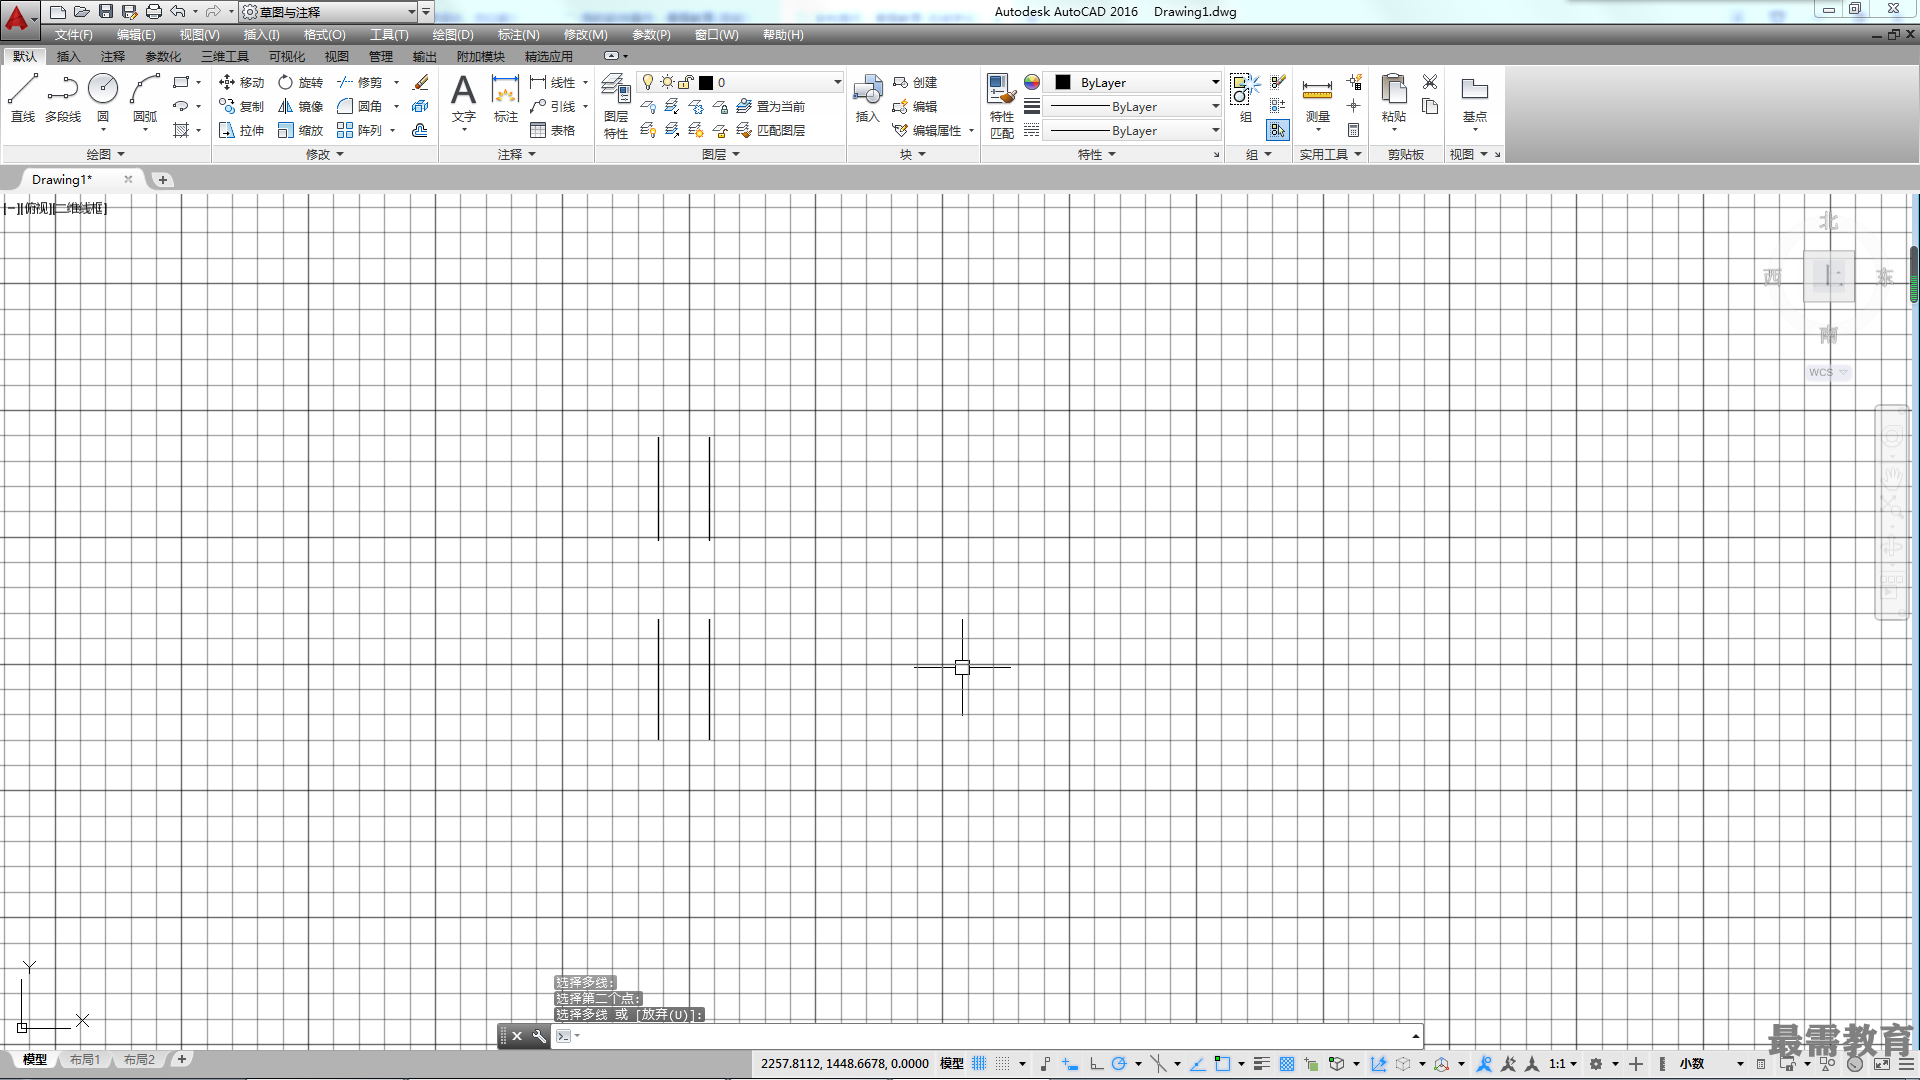Select the Polyline (多段线) tool
This screenshot has height=1080, width=1920.
click(62, 98)
